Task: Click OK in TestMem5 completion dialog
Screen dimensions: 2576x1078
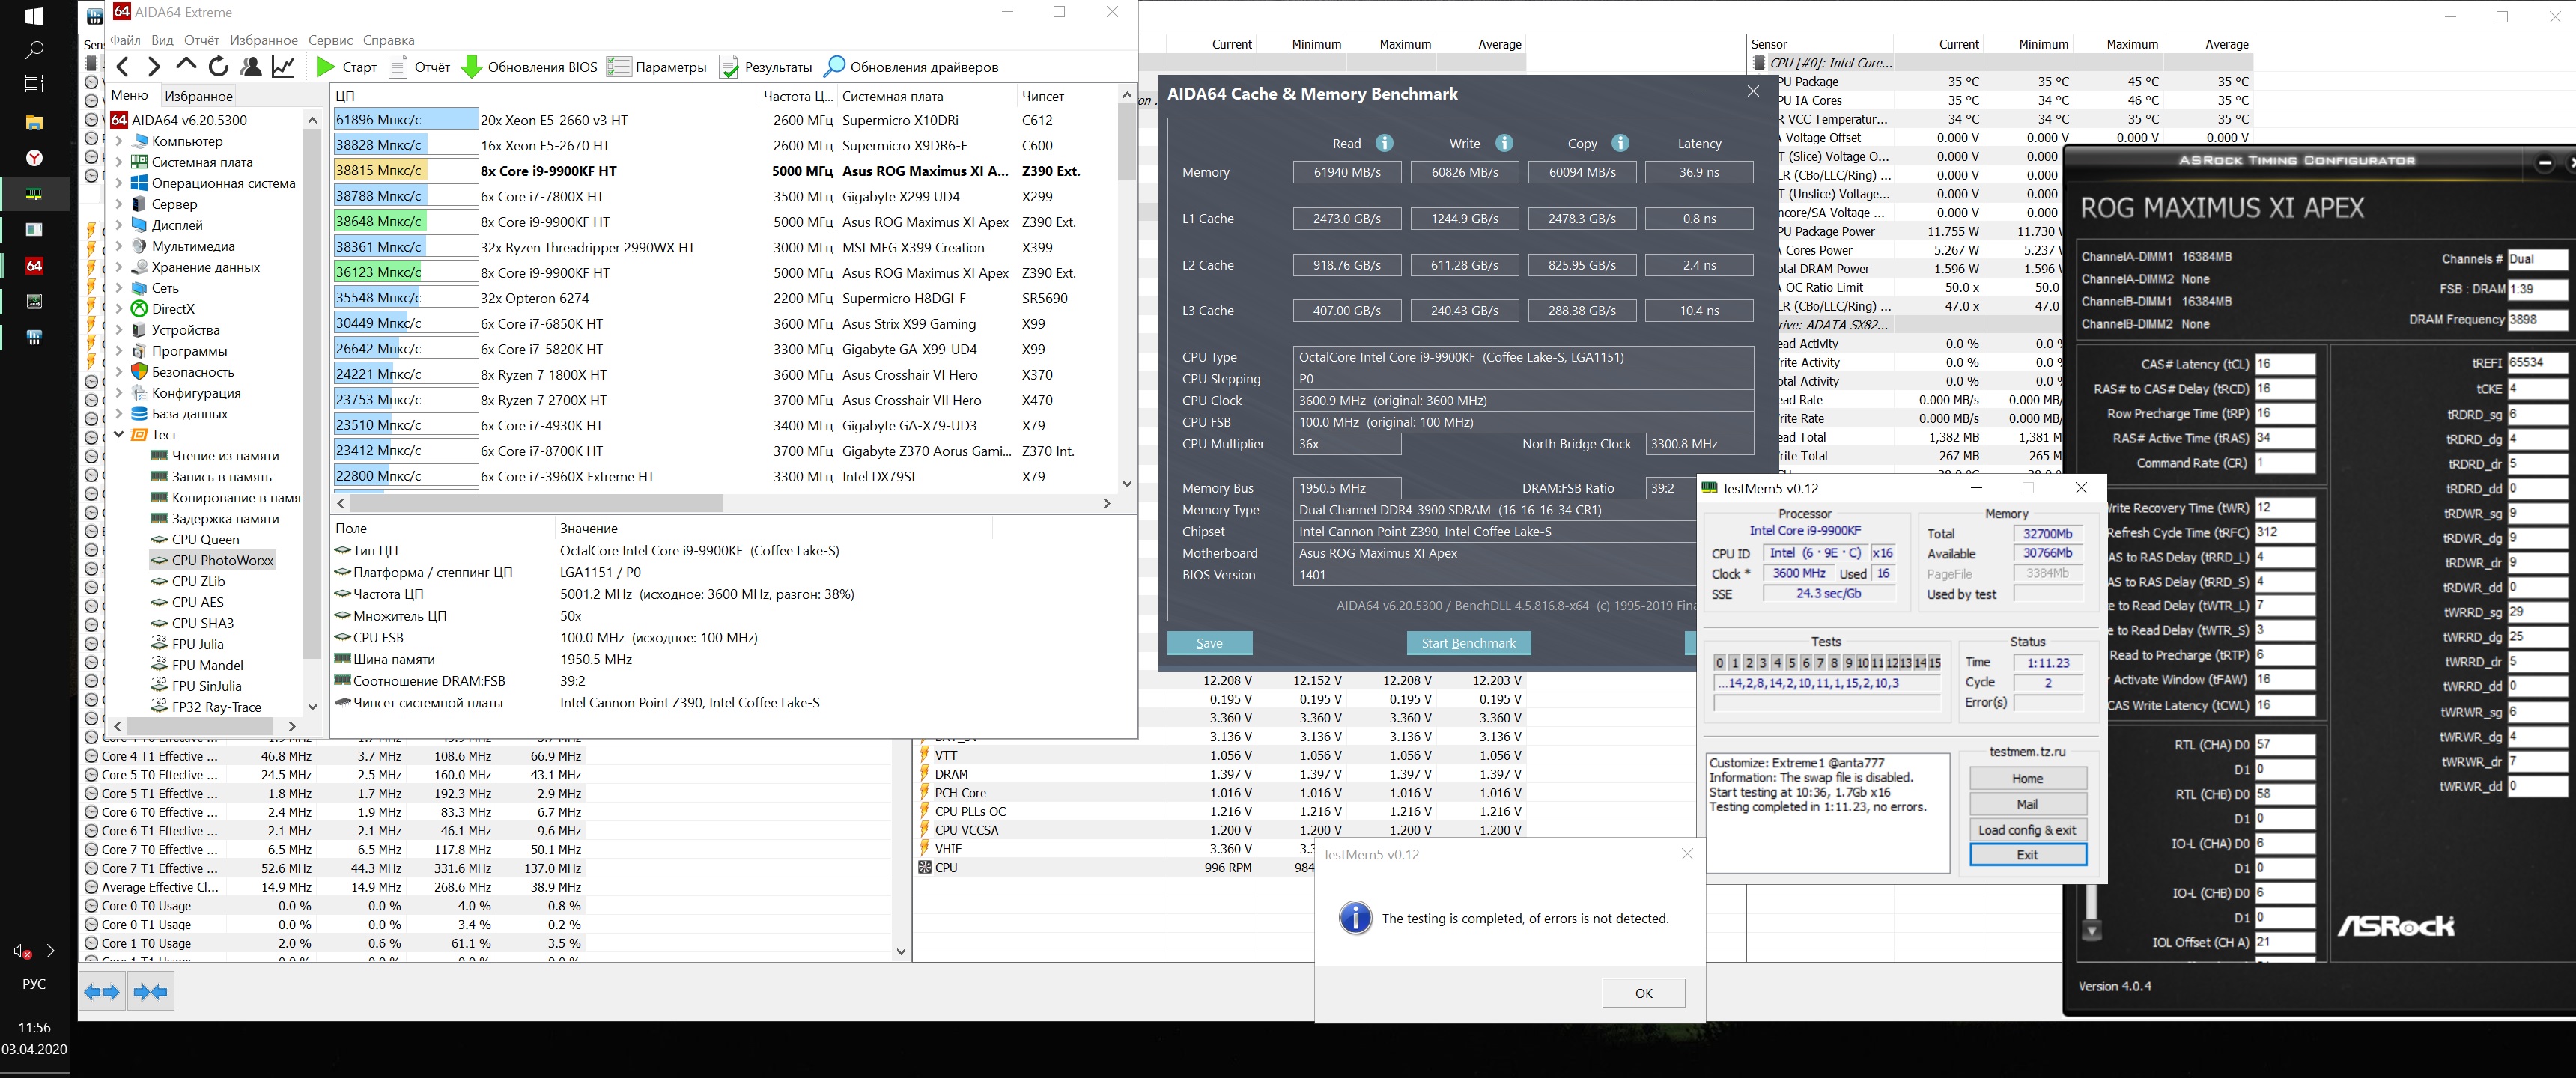Action: pos(1643,993)
